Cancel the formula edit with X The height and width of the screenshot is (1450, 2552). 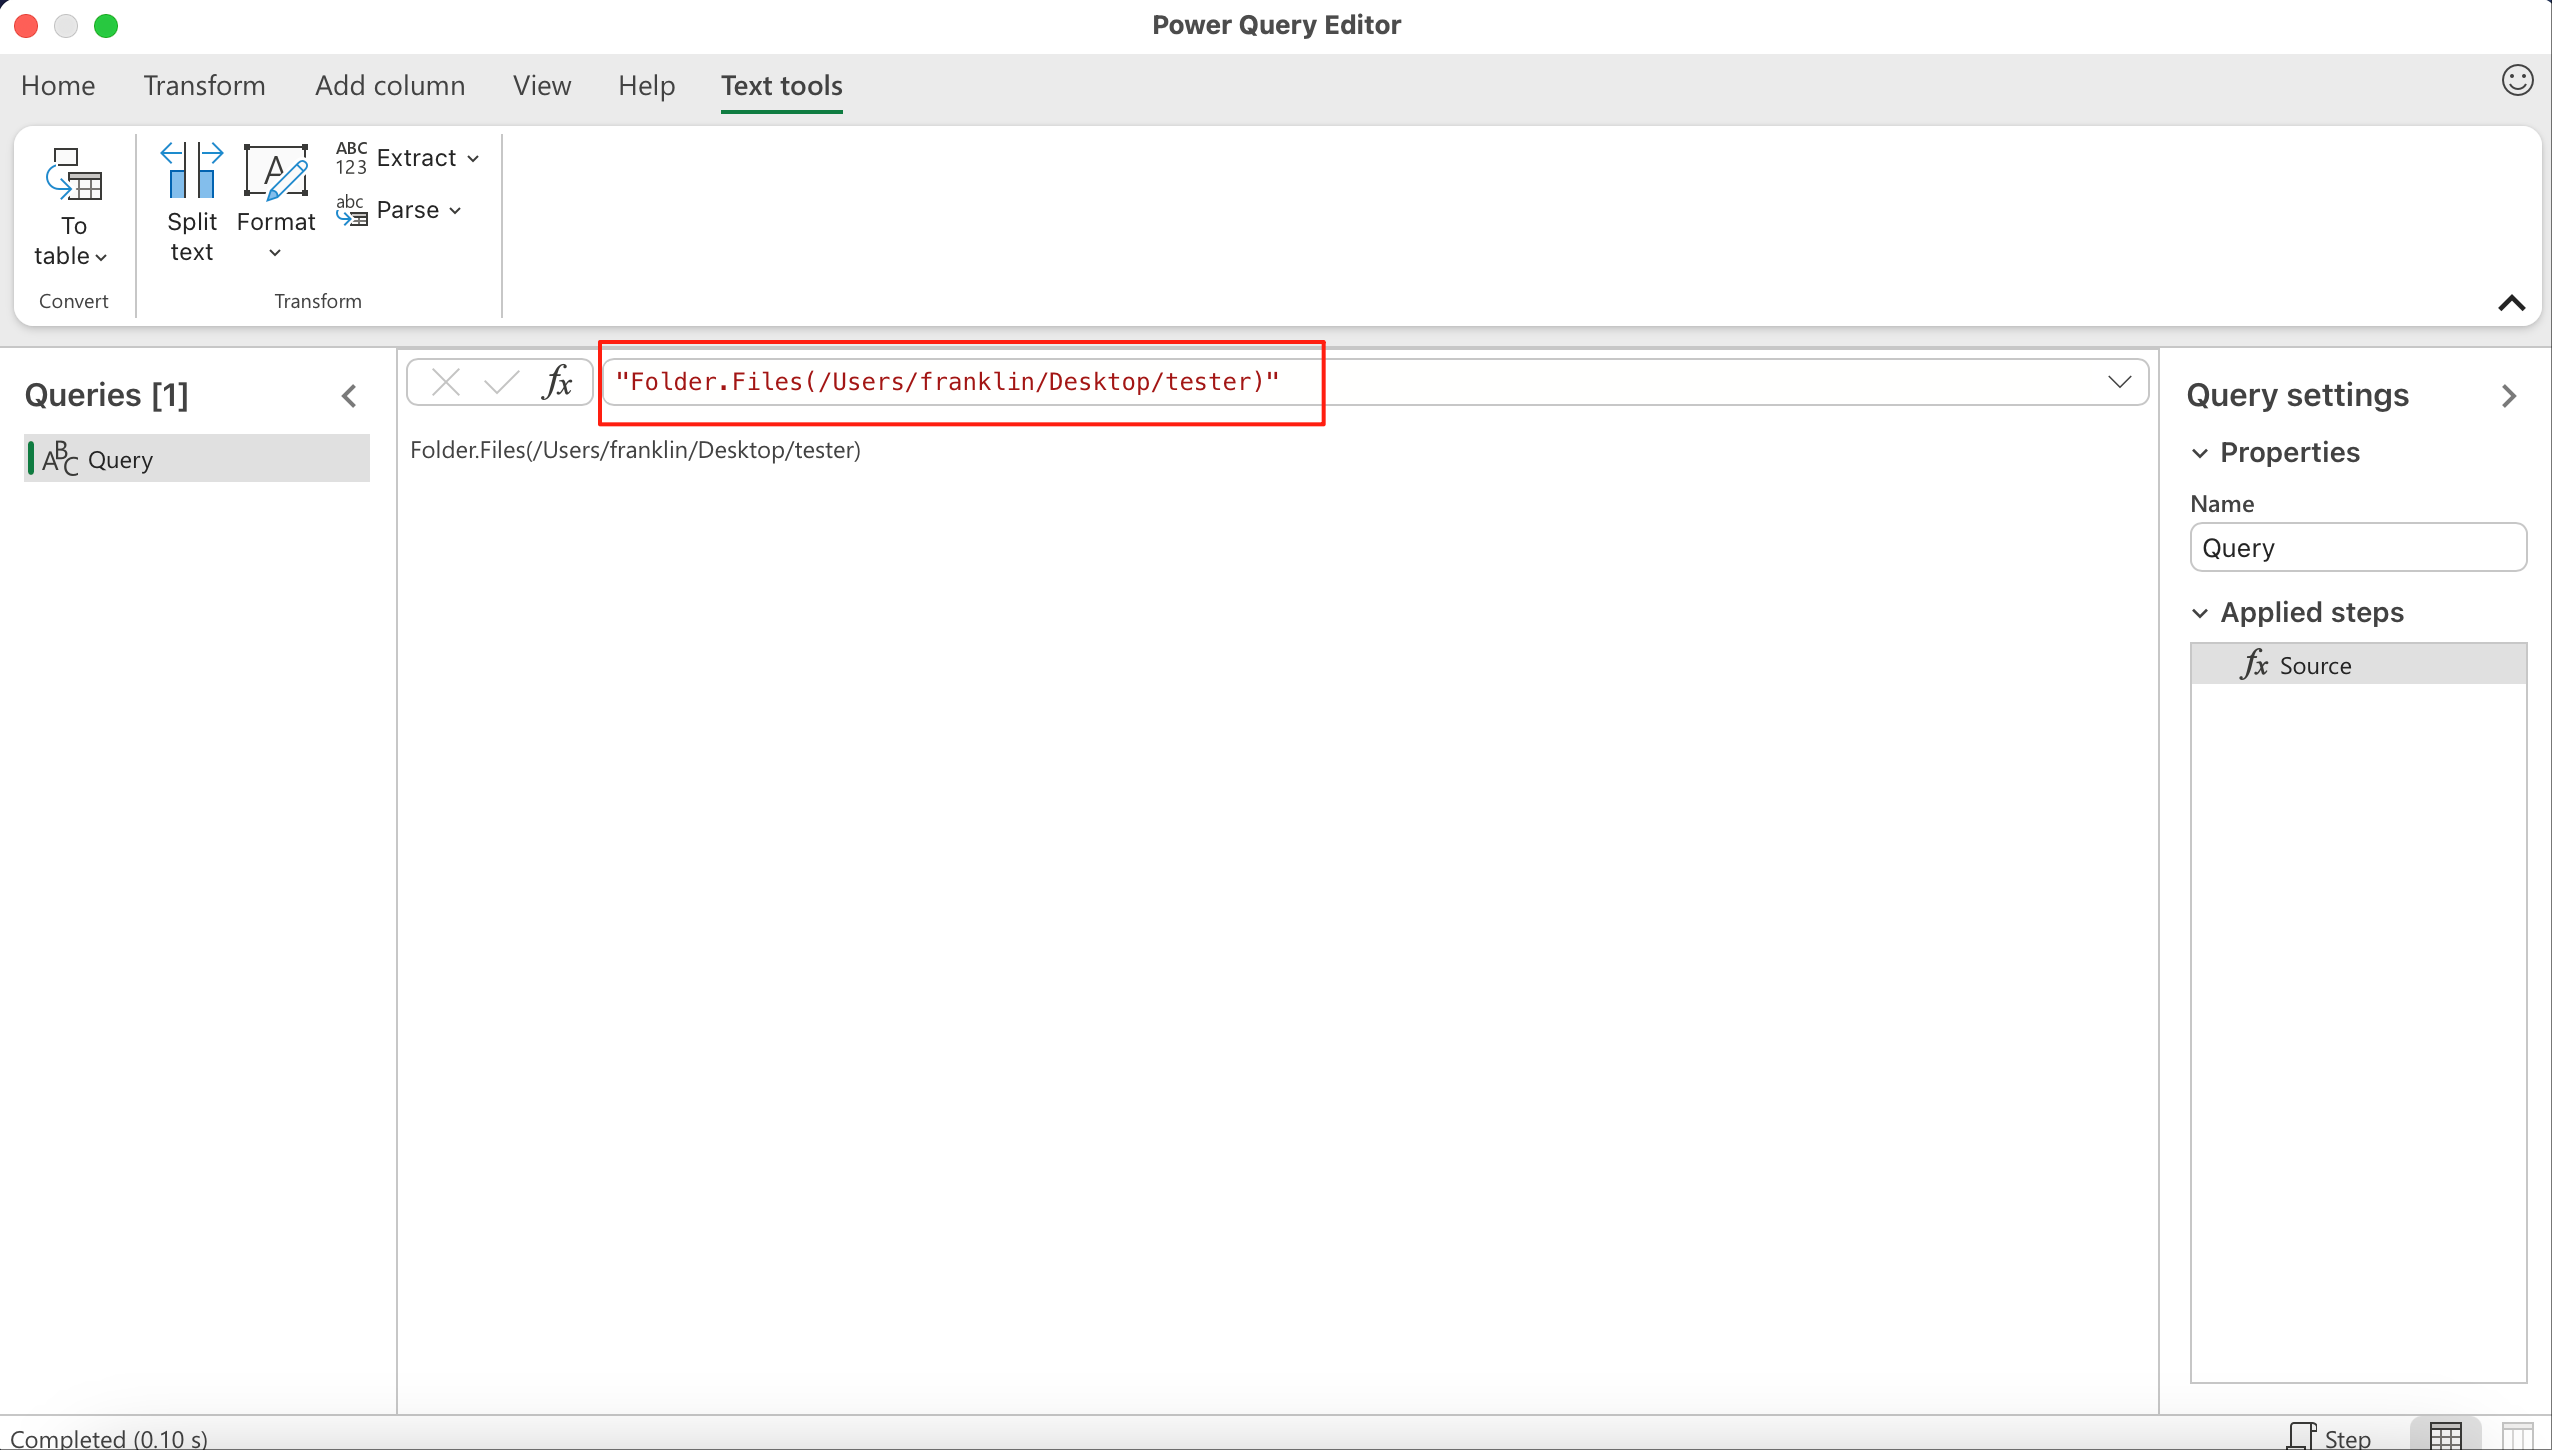(x=445, y=382)
